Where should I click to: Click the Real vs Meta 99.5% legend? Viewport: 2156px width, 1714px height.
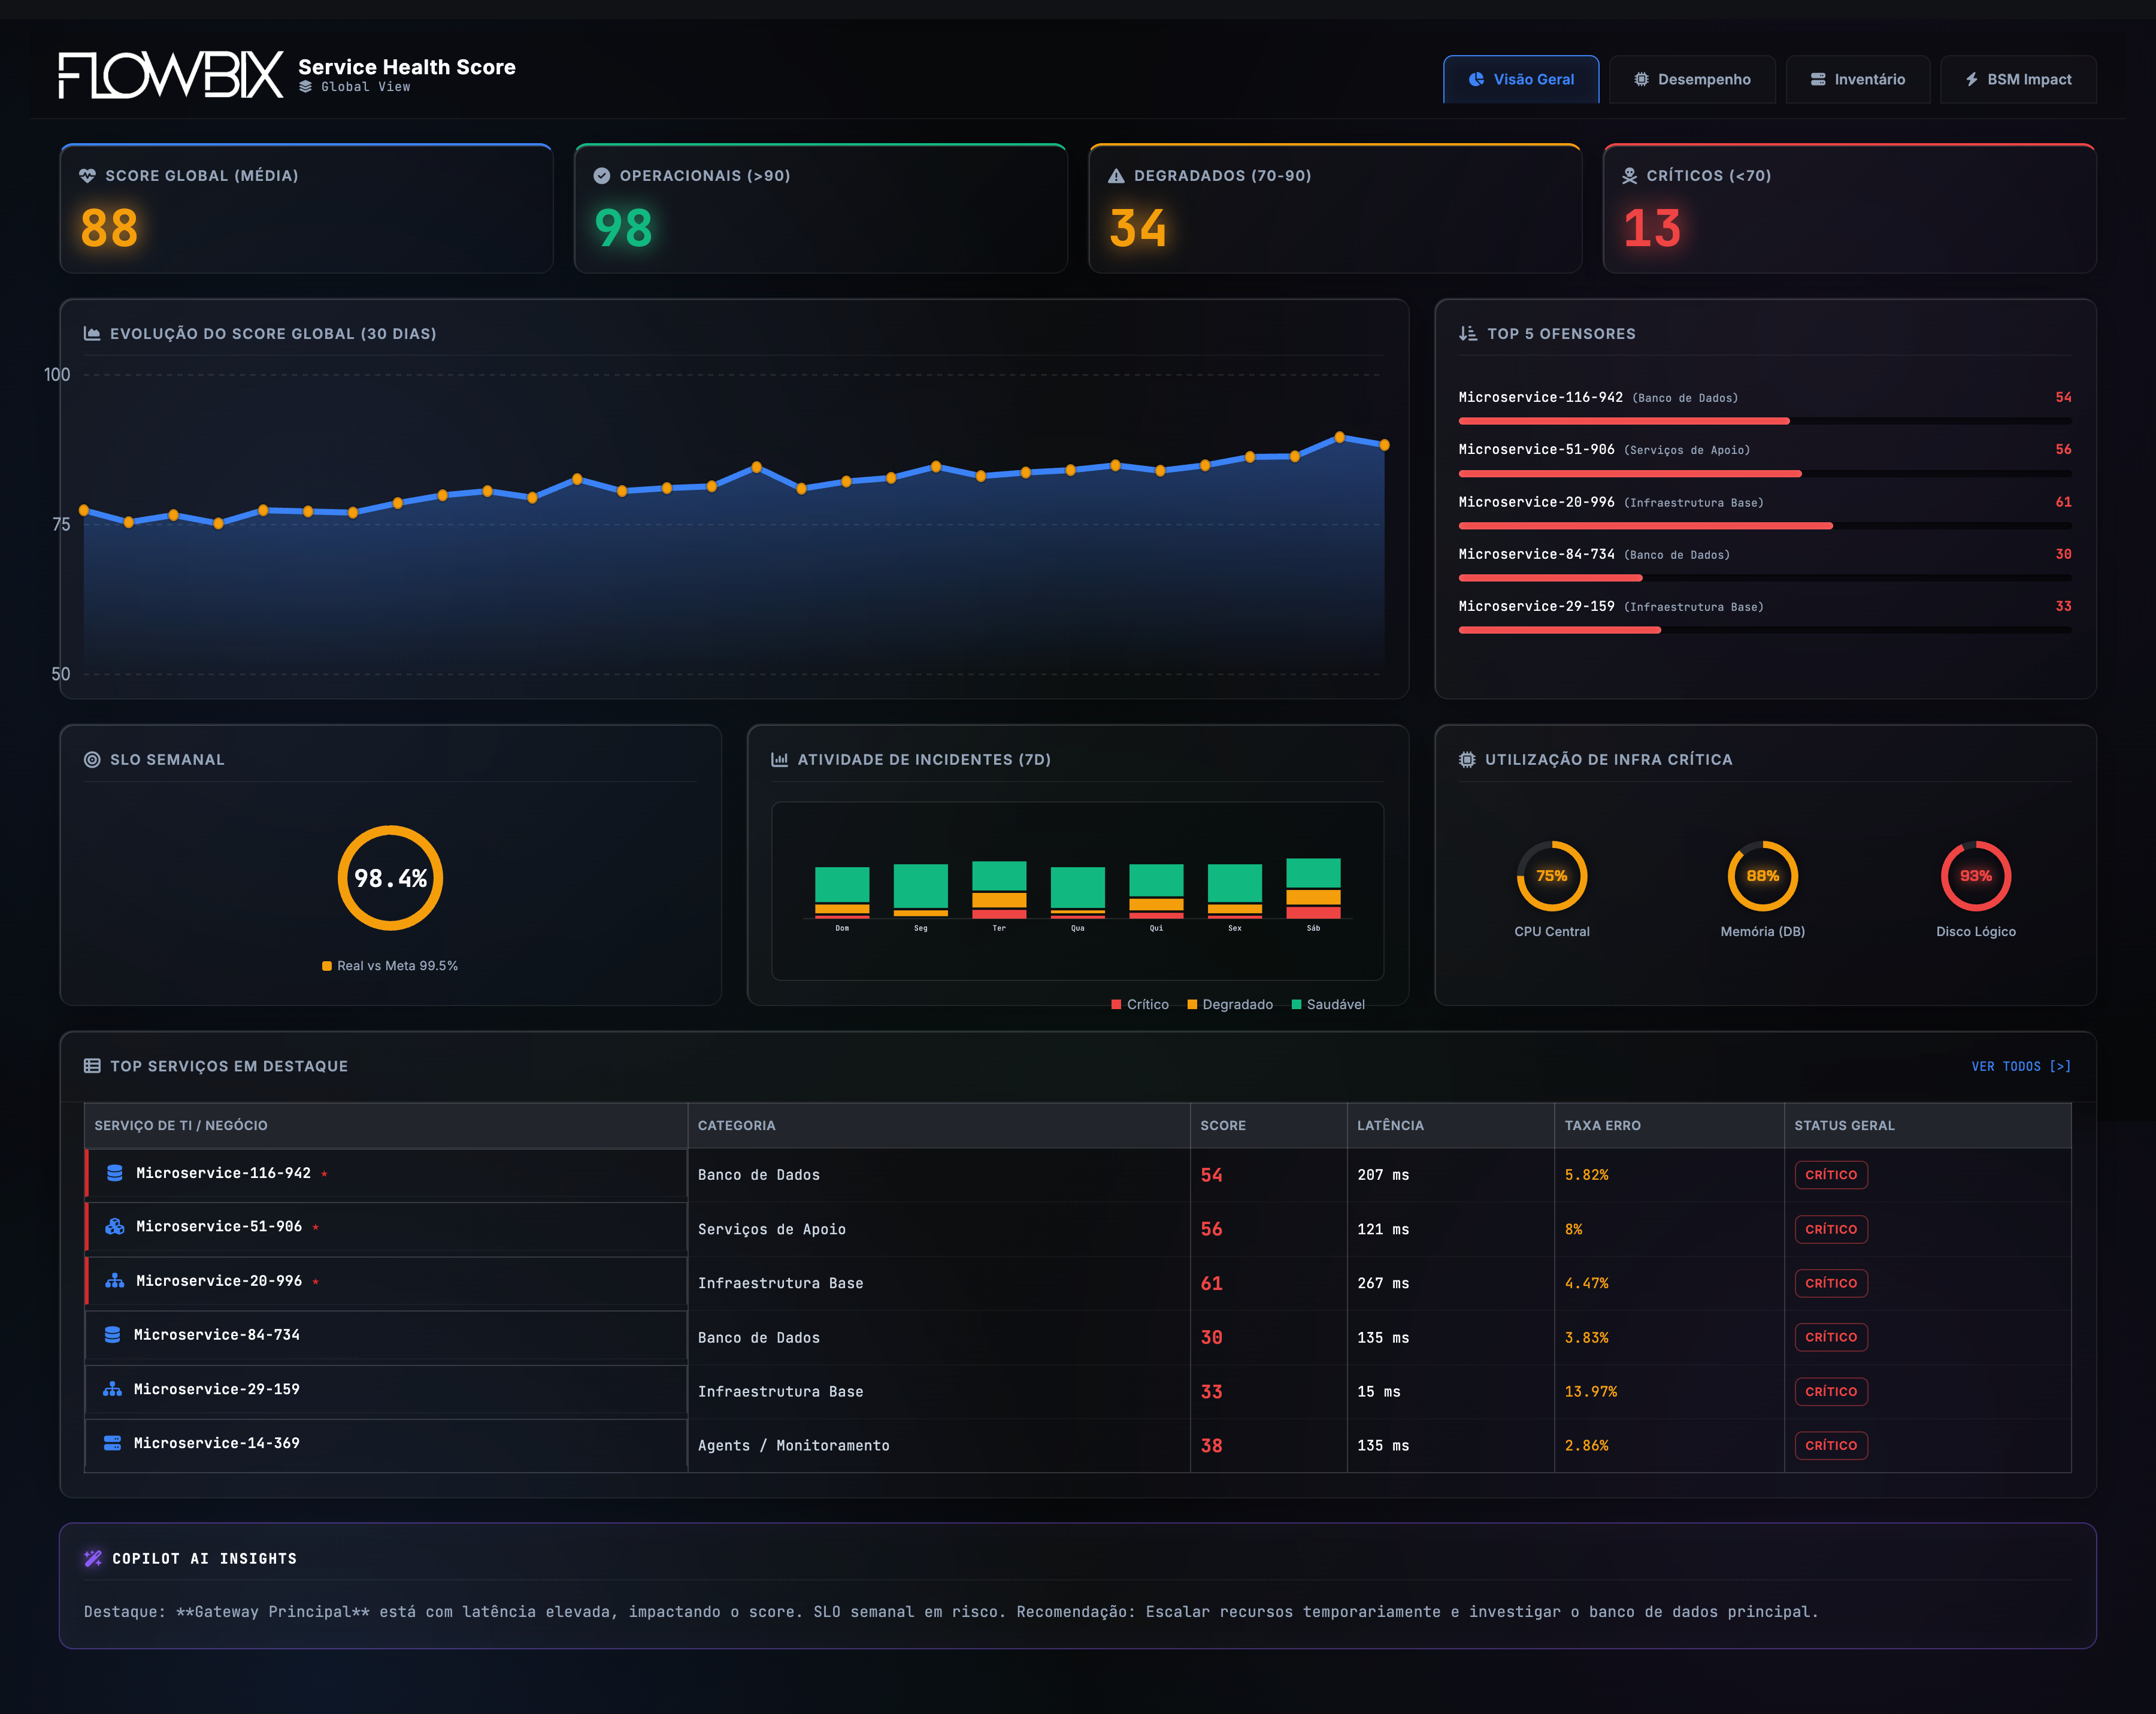(x=390, y=966)
